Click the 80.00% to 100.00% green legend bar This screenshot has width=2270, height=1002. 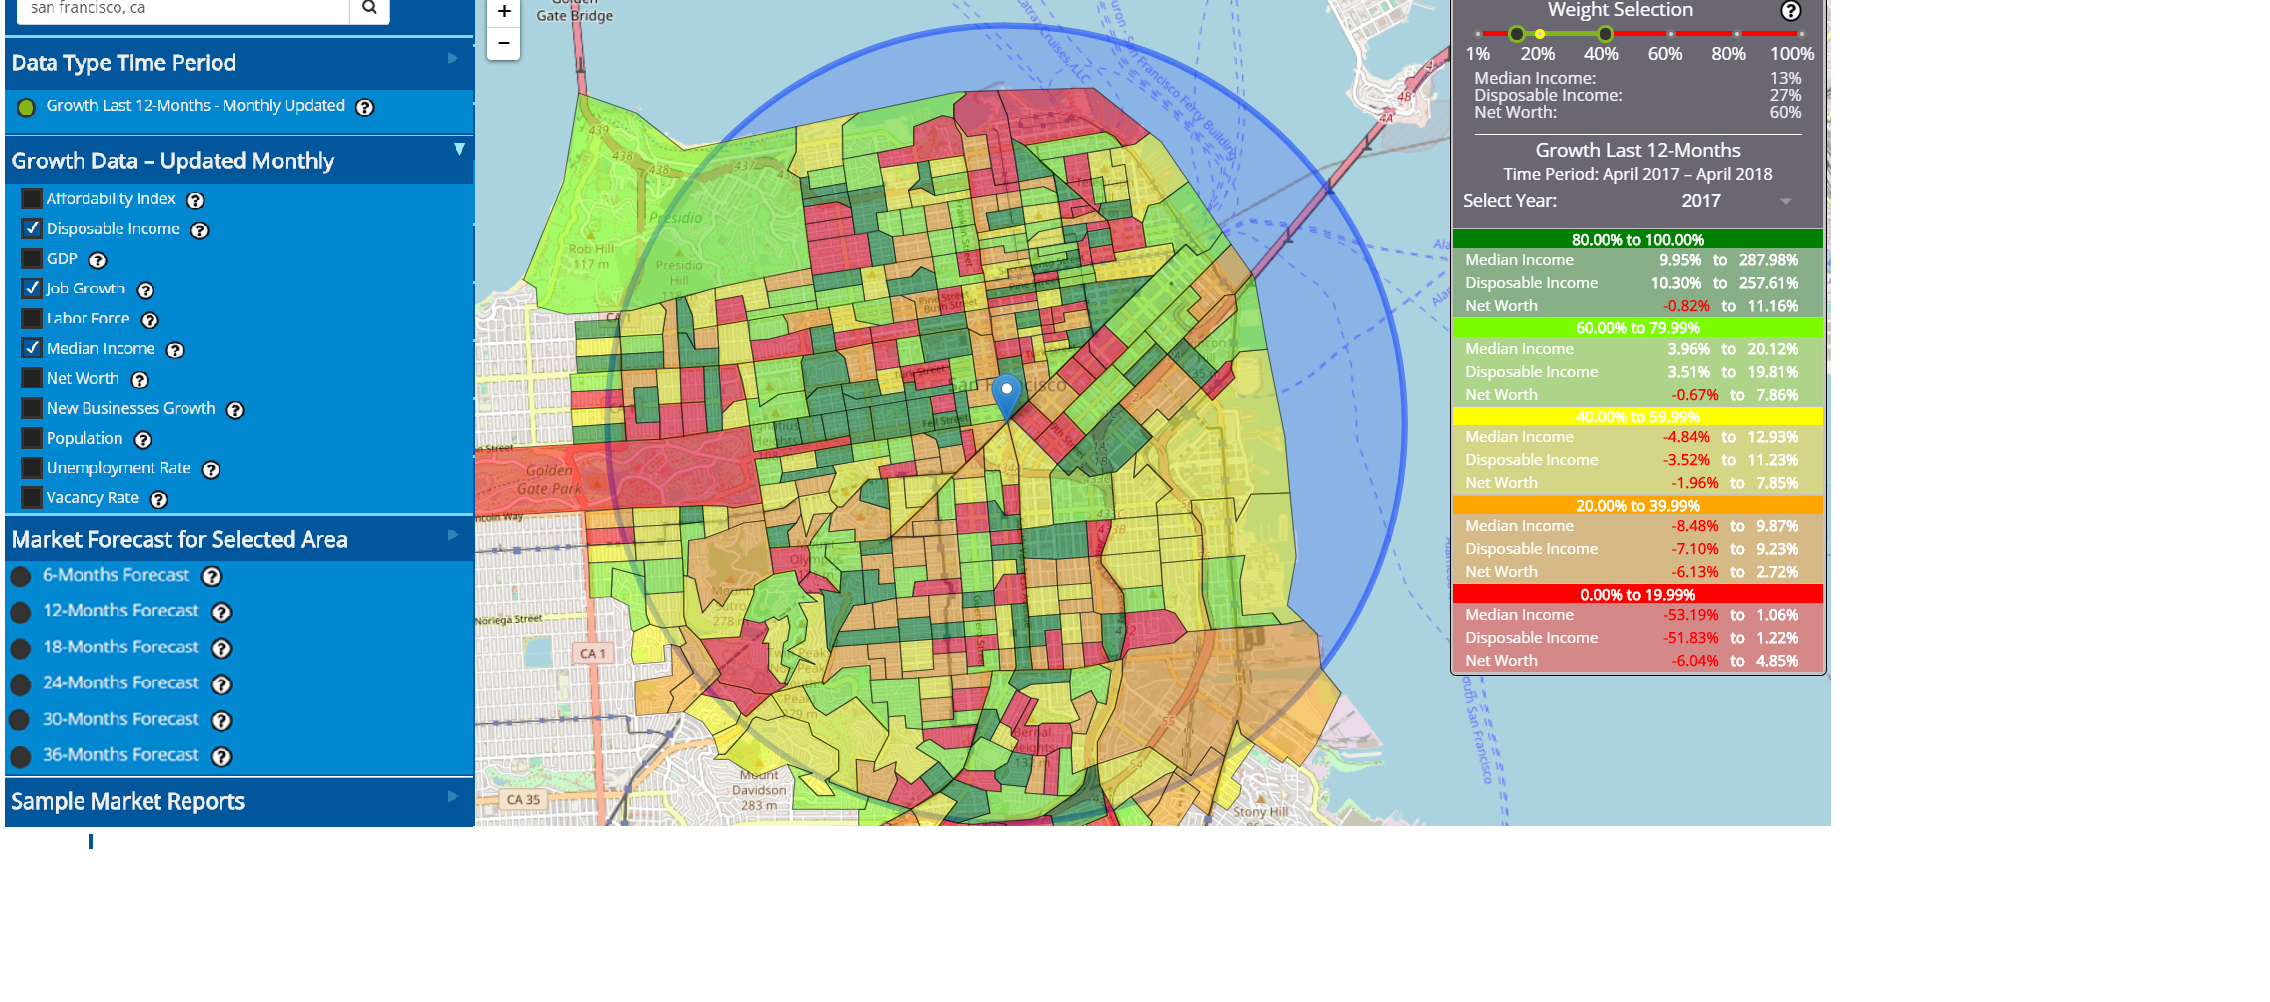click(1638, 240)
